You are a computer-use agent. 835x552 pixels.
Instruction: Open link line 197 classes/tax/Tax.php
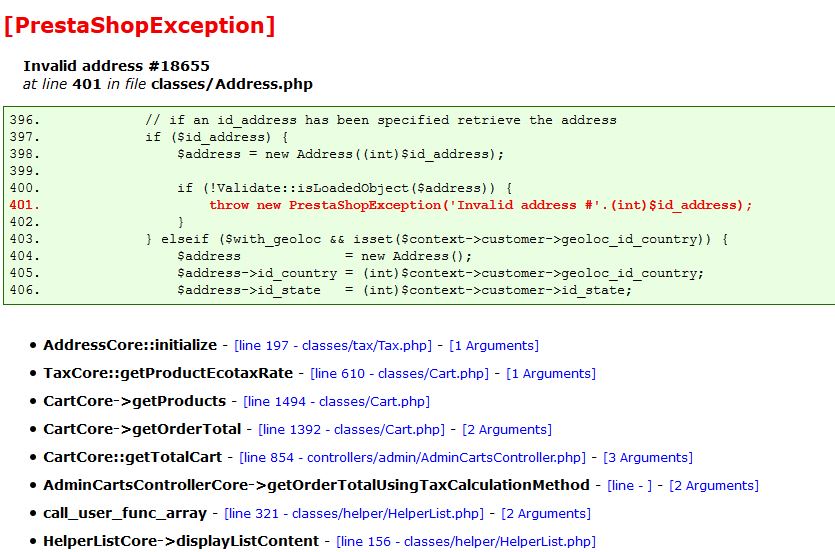tap(333, 345)
